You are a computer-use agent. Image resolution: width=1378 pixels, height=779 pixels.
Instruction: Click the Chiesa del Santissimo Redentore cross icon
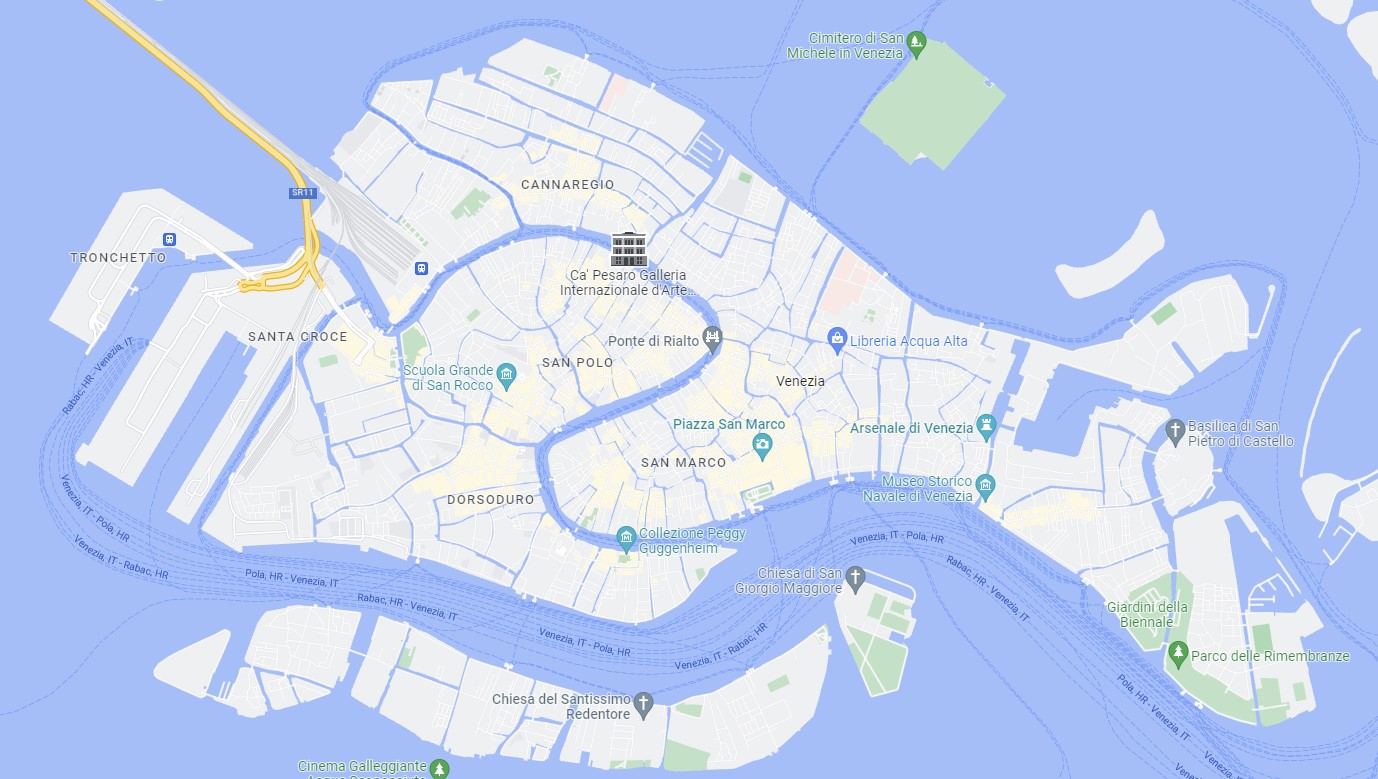(x=644, y=704)
